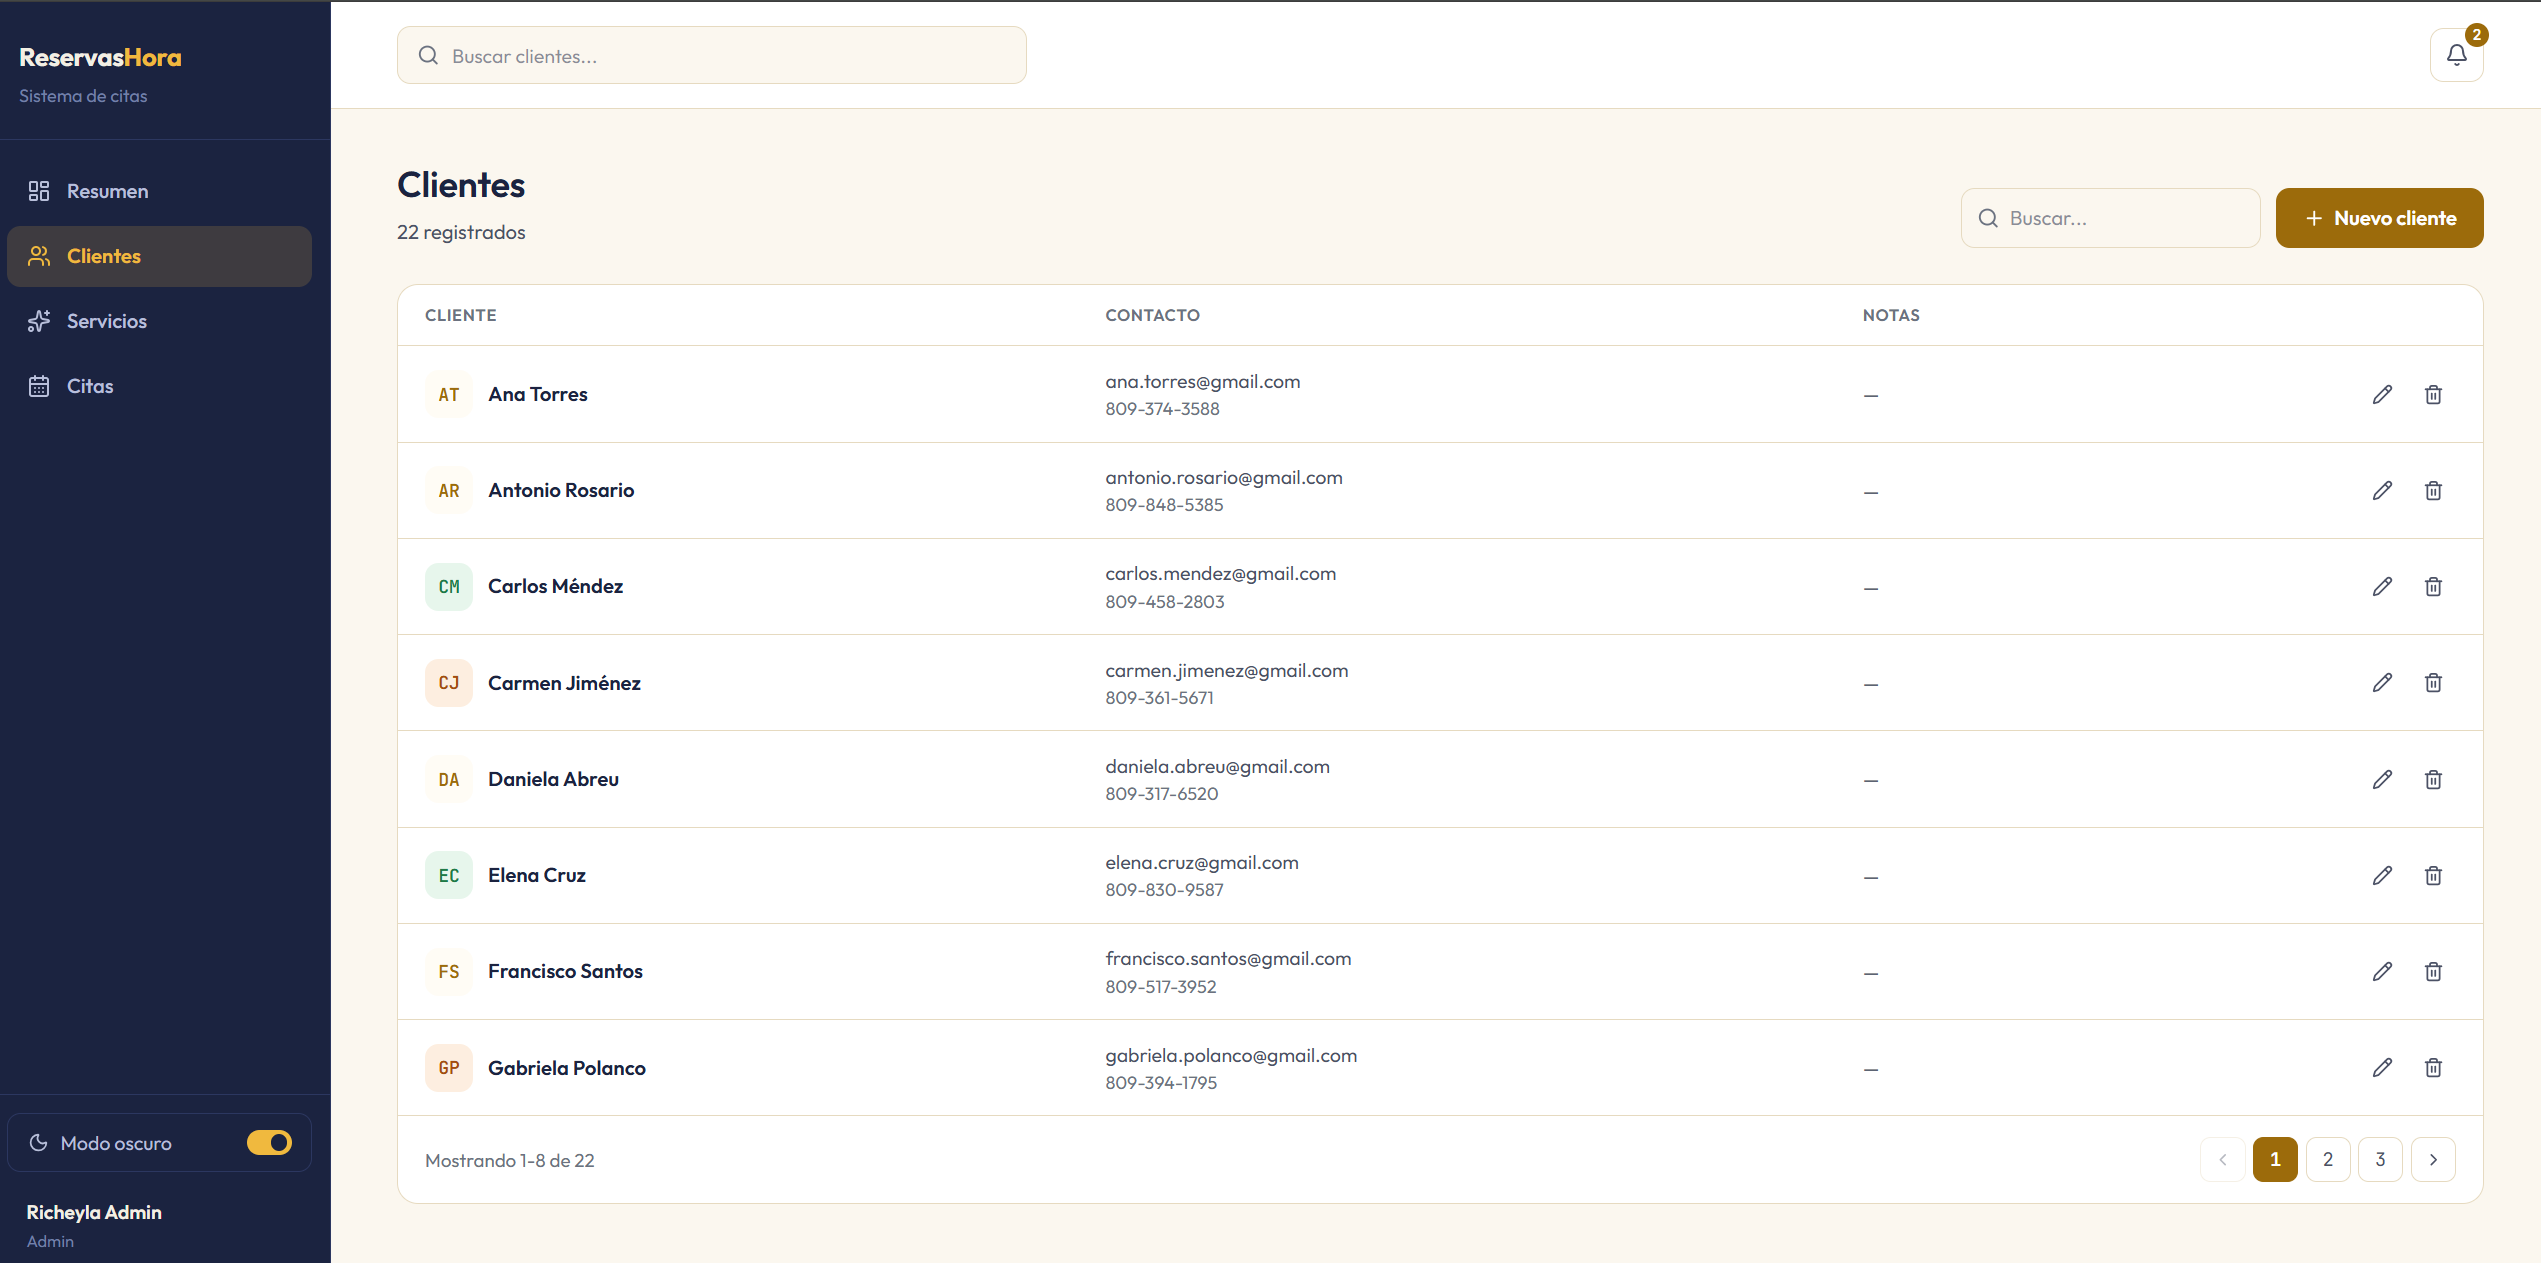Click the Nuevo cliente button
Image resolution: width=2541 pixels, height=1263 pixels.
click(2379, 218)
